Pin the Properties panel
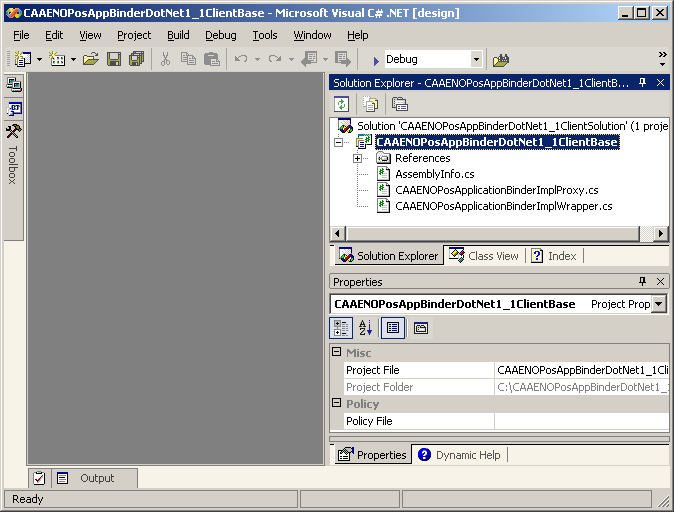This screenshot has width=674, height=512. coord(643,281)
